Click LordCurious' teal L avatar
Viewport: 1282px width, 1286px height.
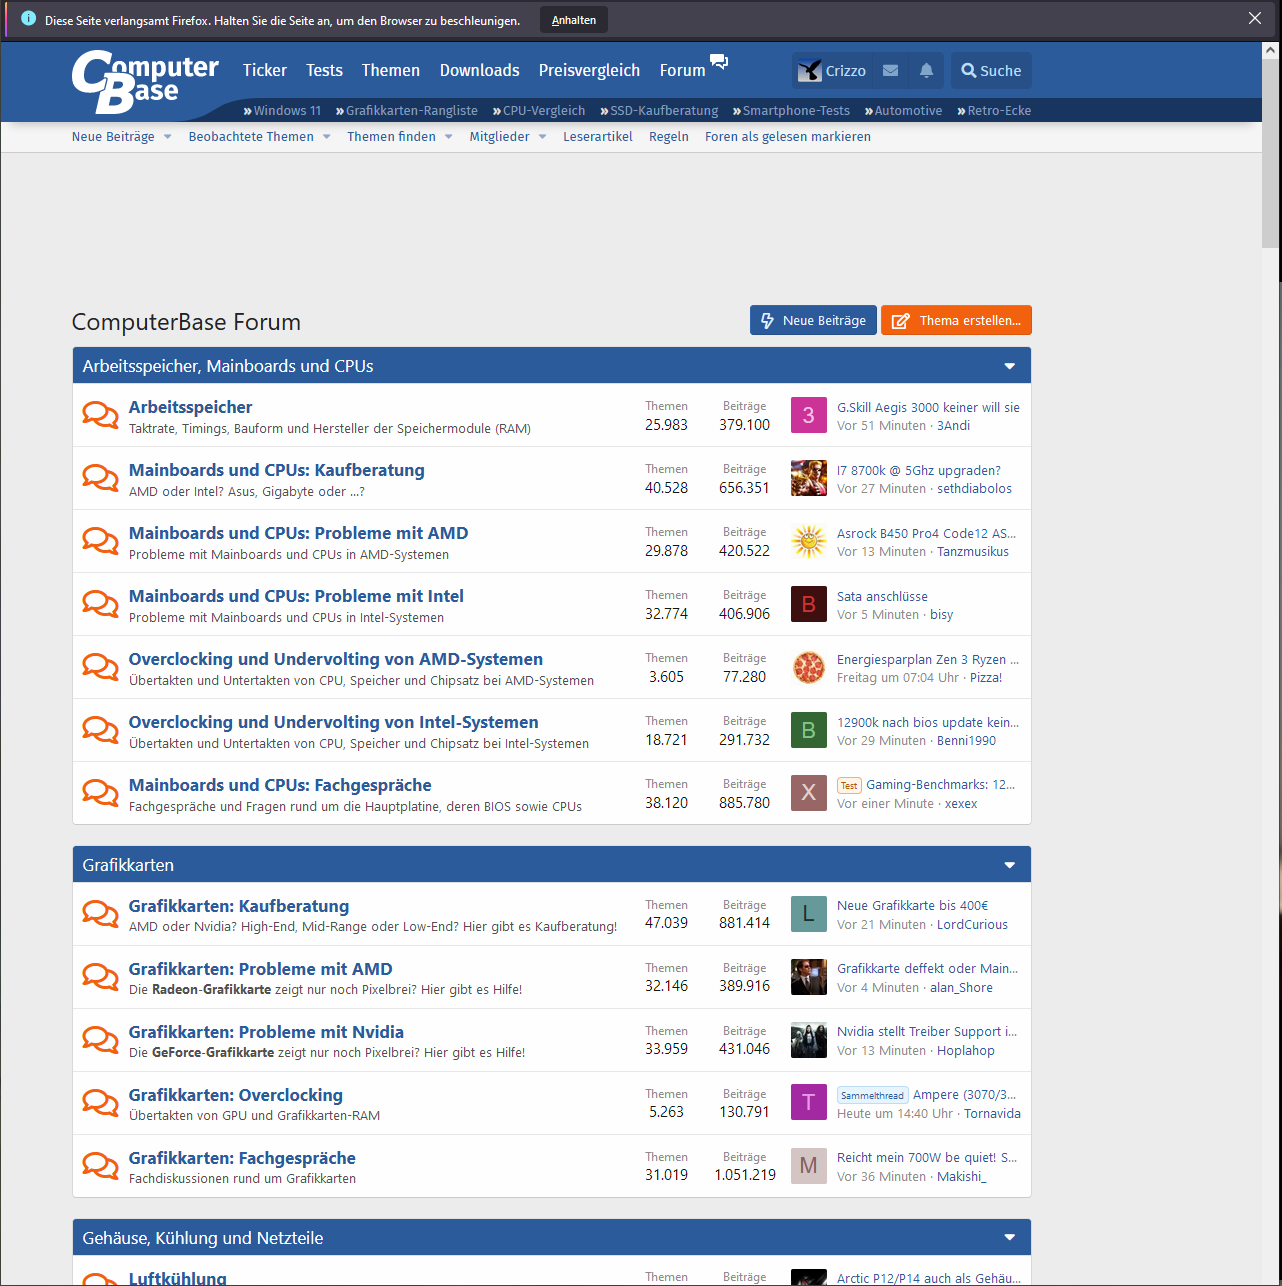(x=809, y=914)
